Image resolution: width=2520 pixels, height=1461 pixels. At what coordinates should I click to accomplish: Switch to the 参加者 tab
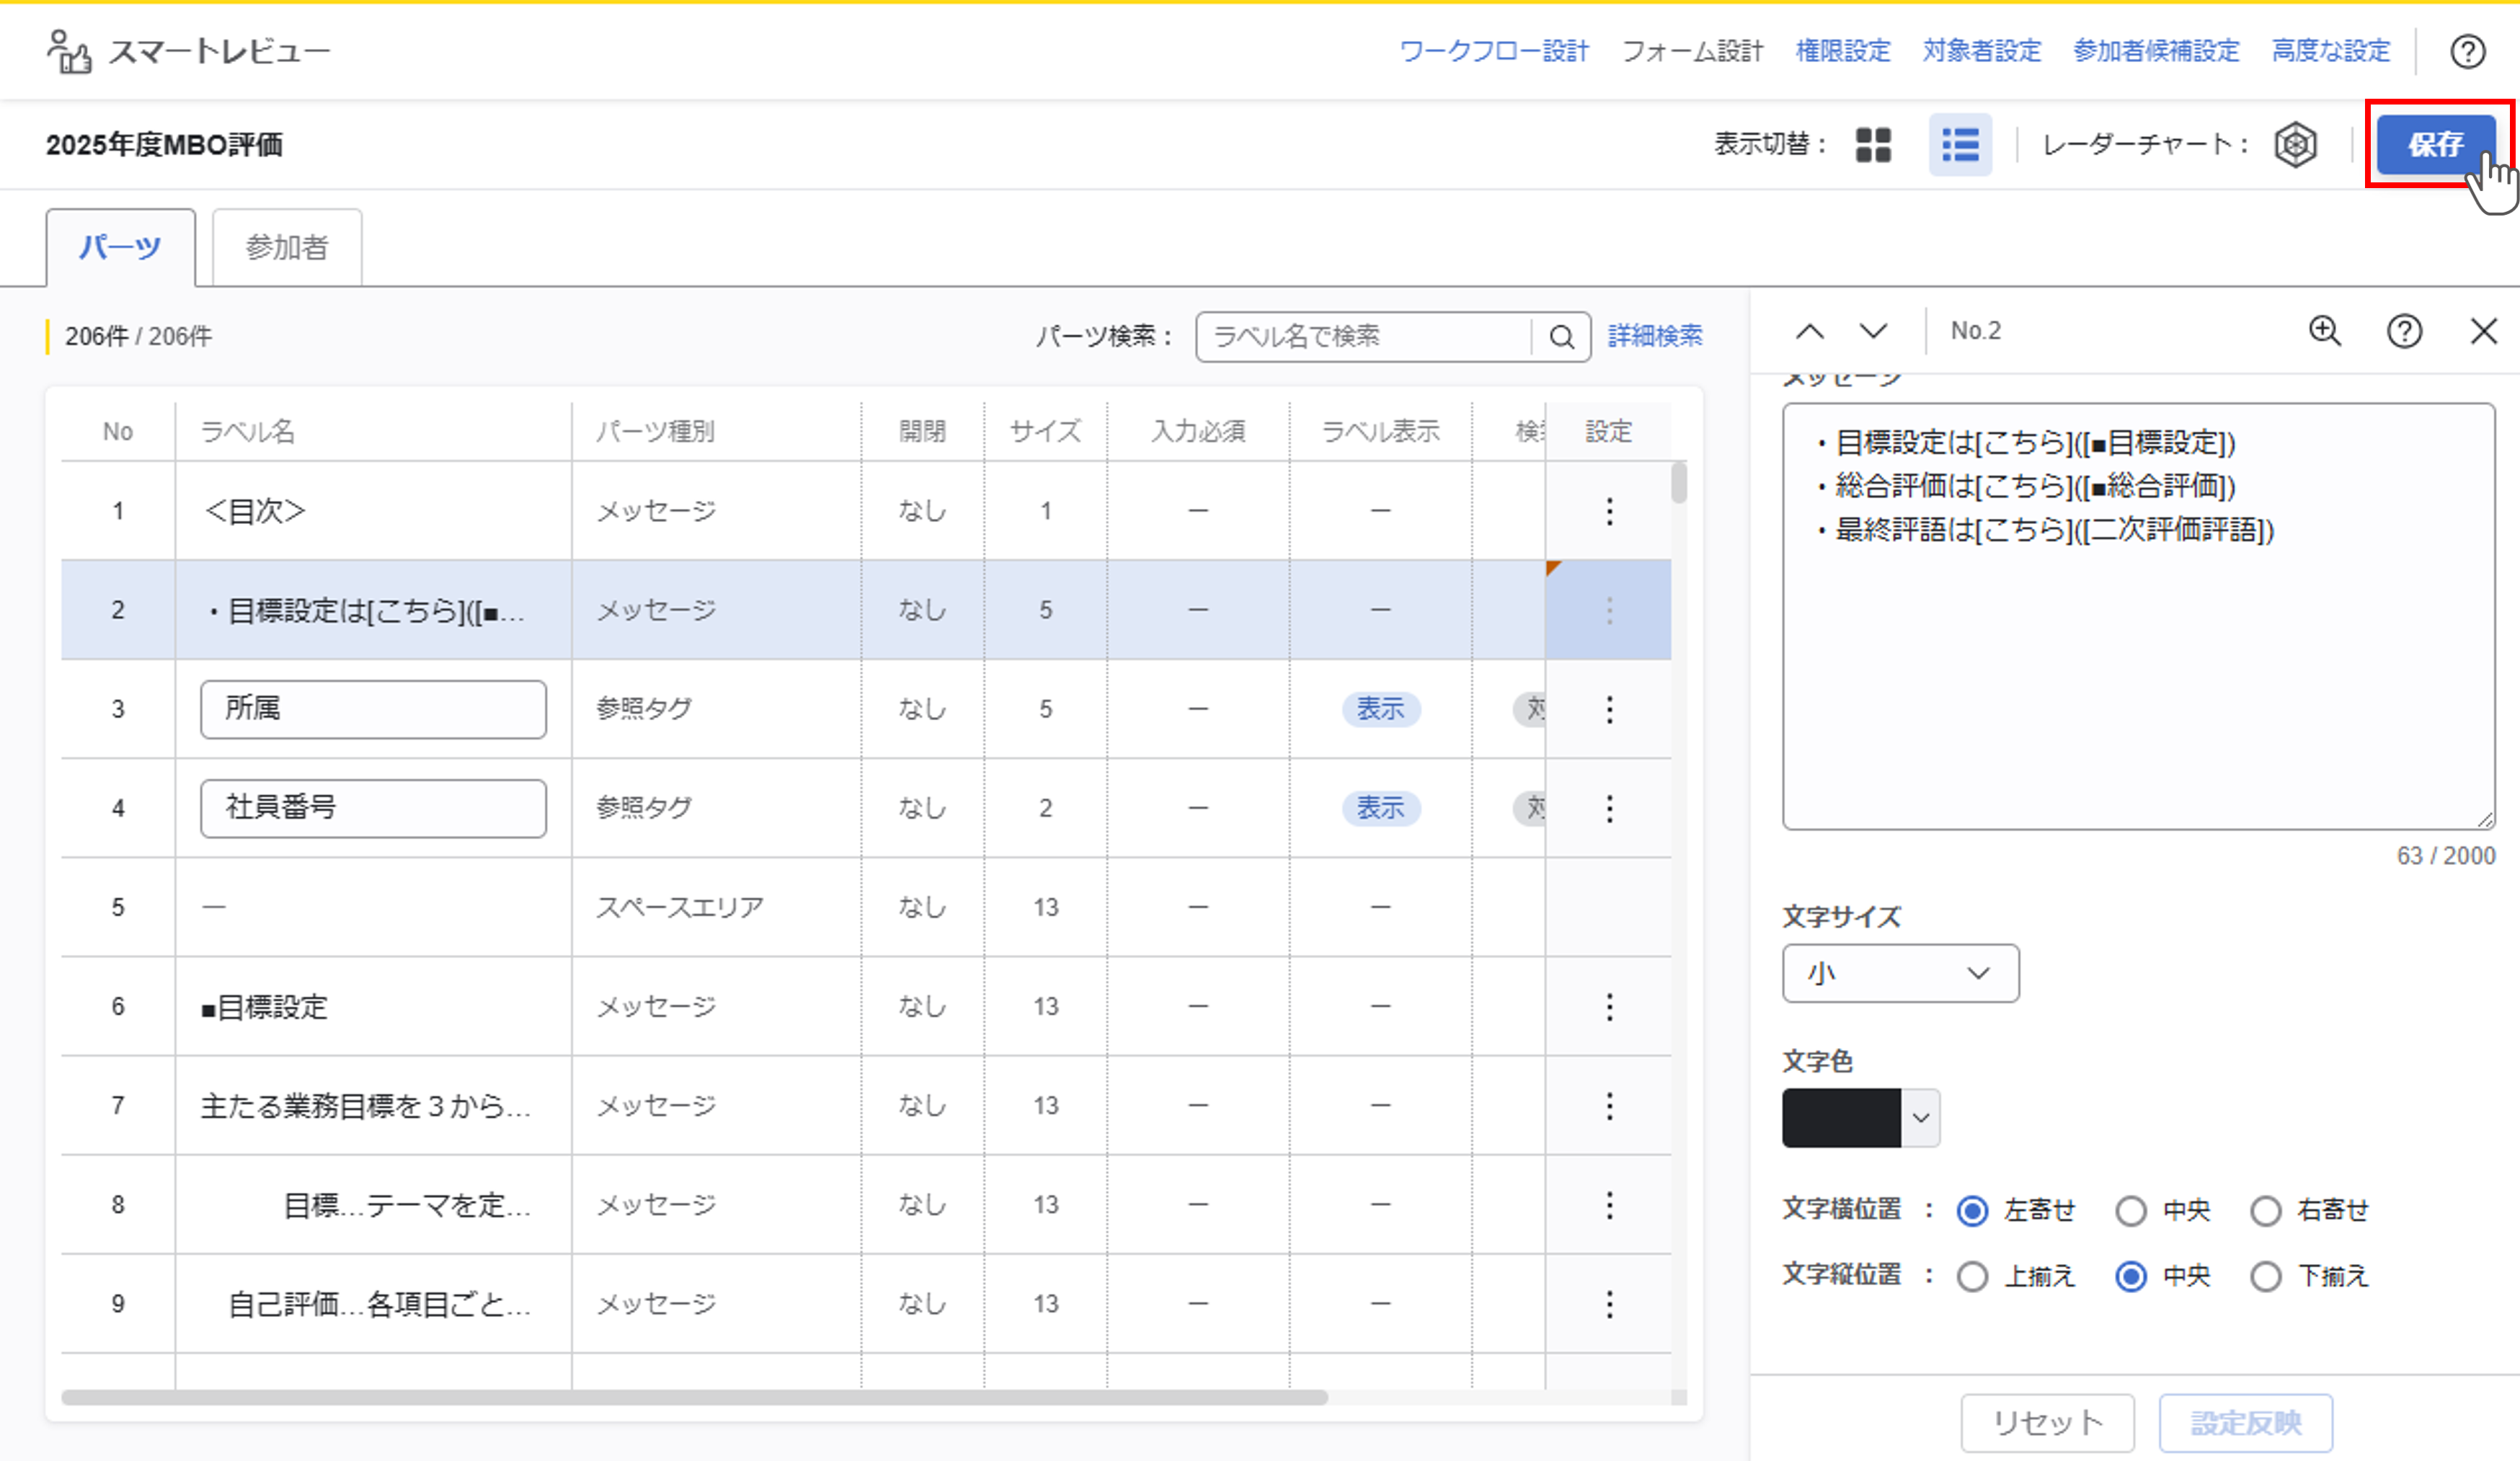click(x=287, y=247)
